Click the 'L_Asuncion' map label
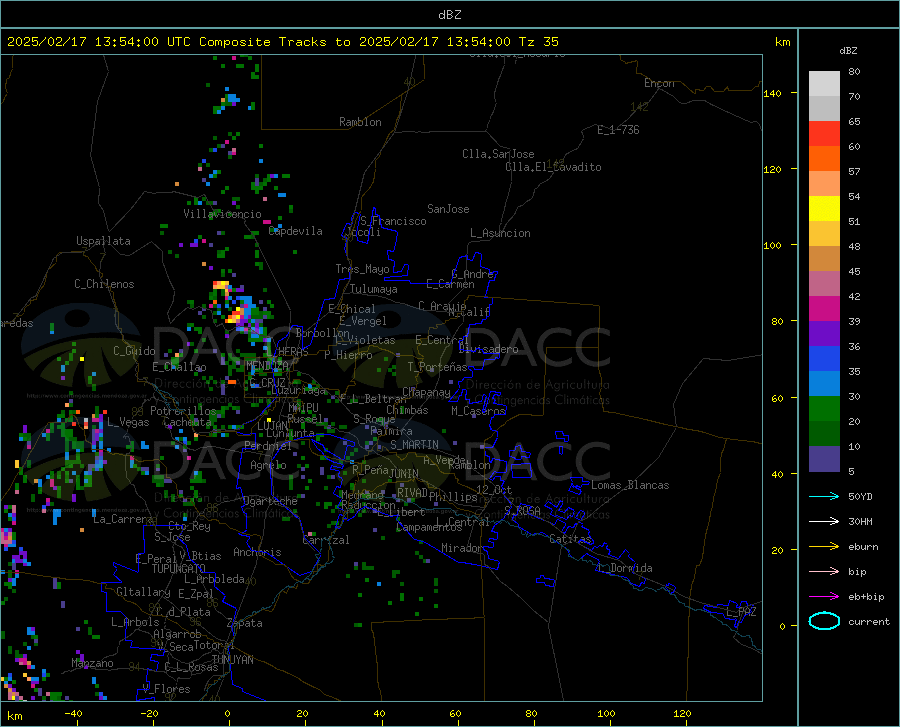900x727 pixels. [x=500, y=233]
